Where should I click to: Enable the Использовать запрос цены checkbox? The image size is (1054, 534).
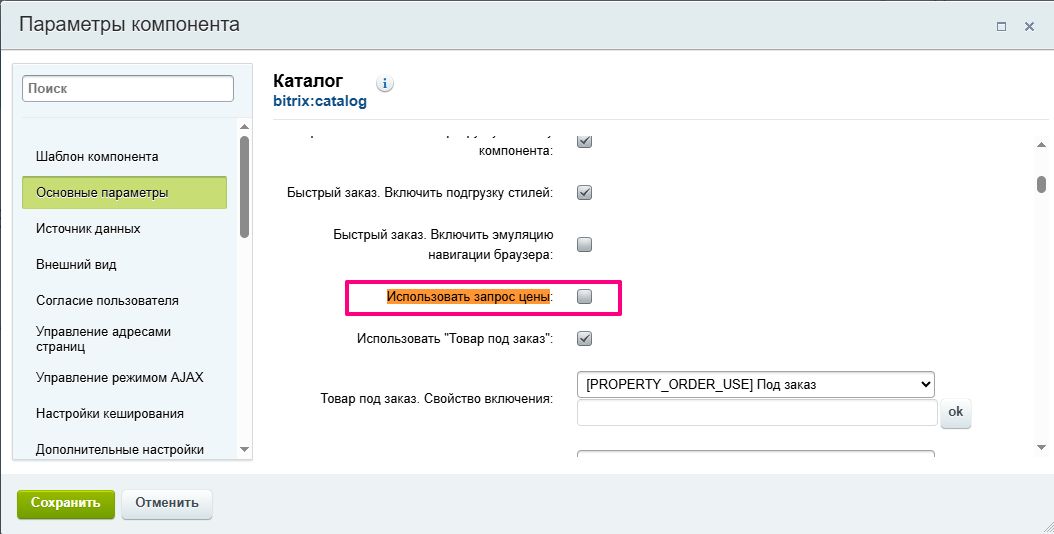point(585,297)
